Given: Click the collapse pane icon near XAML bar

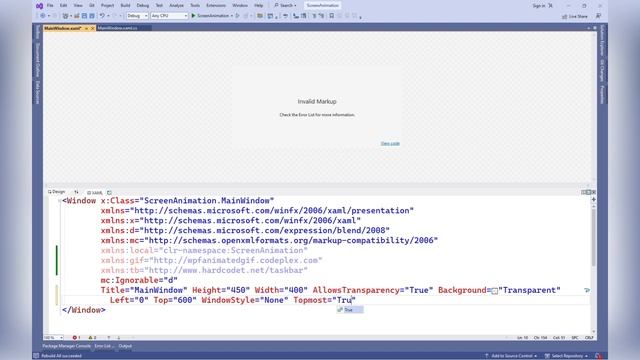Looking at the screenshot, I should click(593, 192).
